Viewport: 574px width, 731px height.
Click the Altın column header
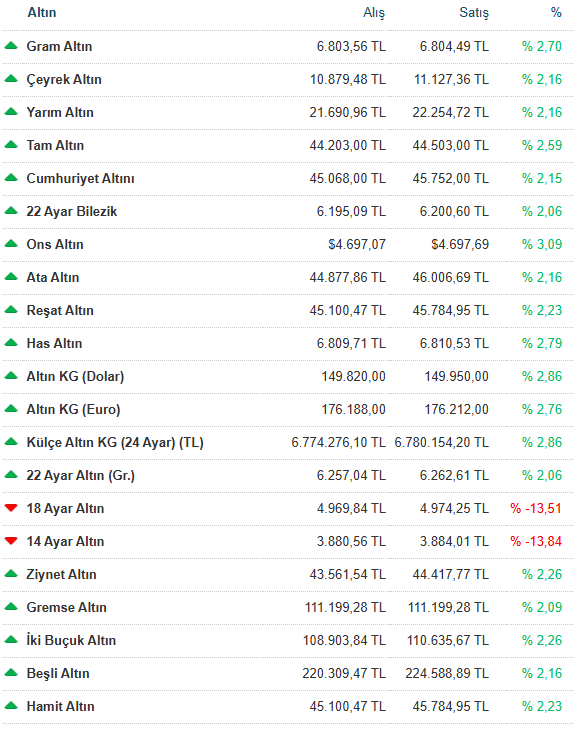pyautogui.click(x=41, y=13)
